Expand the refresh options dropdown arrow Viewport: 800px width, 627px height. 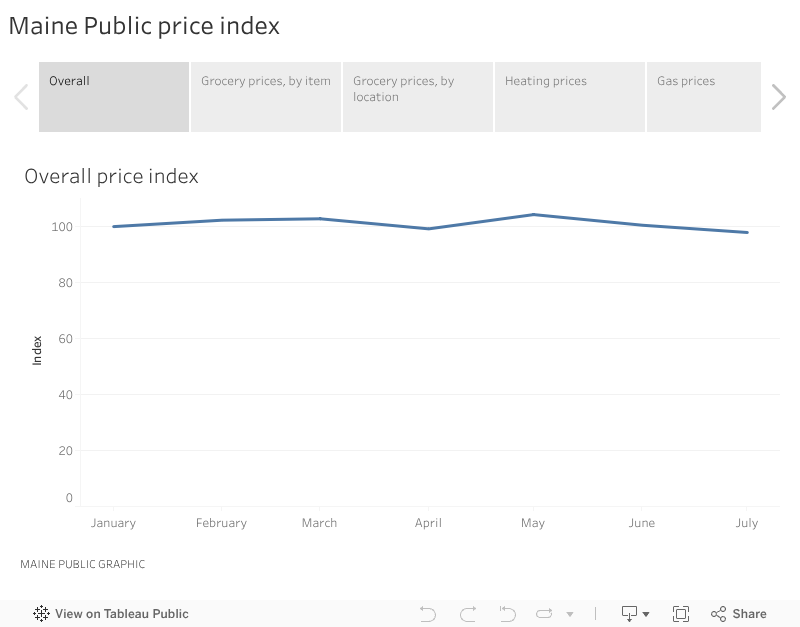click(570, 614)
